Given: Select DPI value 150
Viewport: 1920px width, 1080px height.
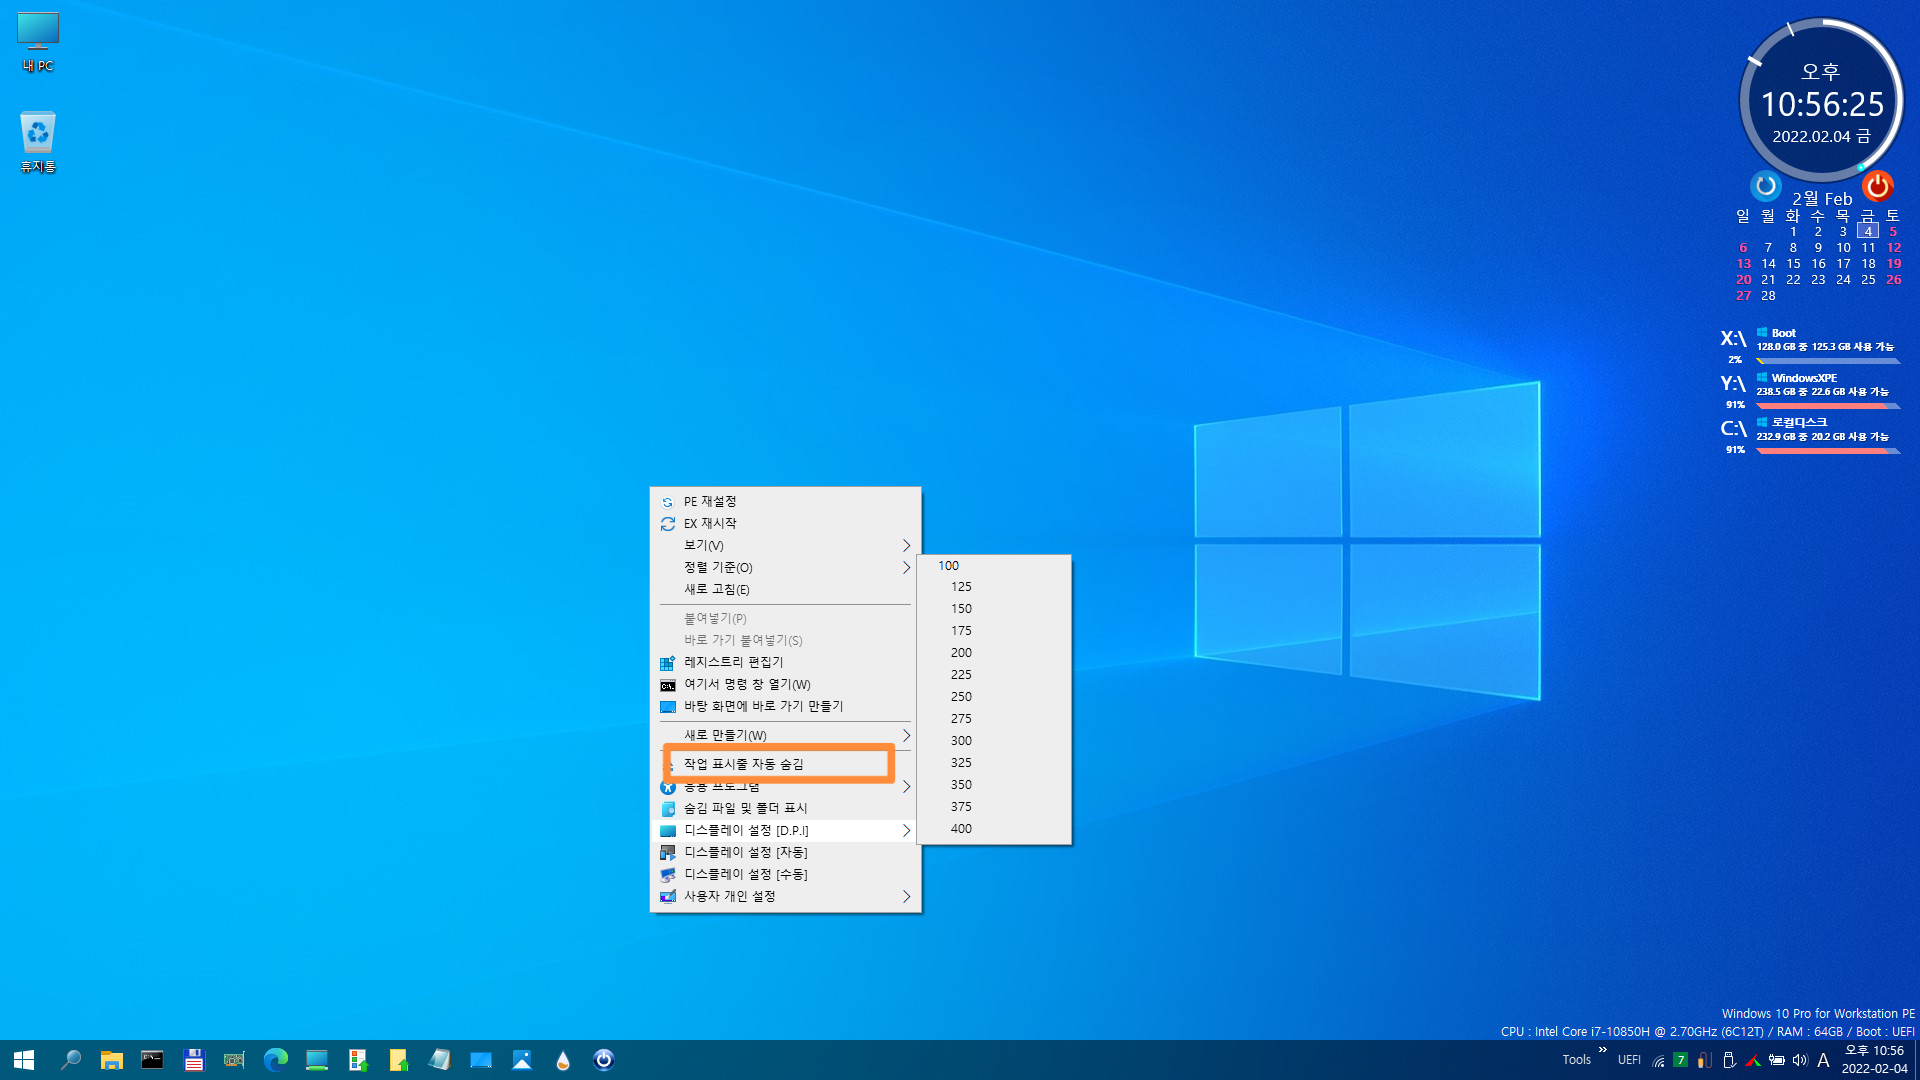Looking at the screenshot, I should pos(994,609).
